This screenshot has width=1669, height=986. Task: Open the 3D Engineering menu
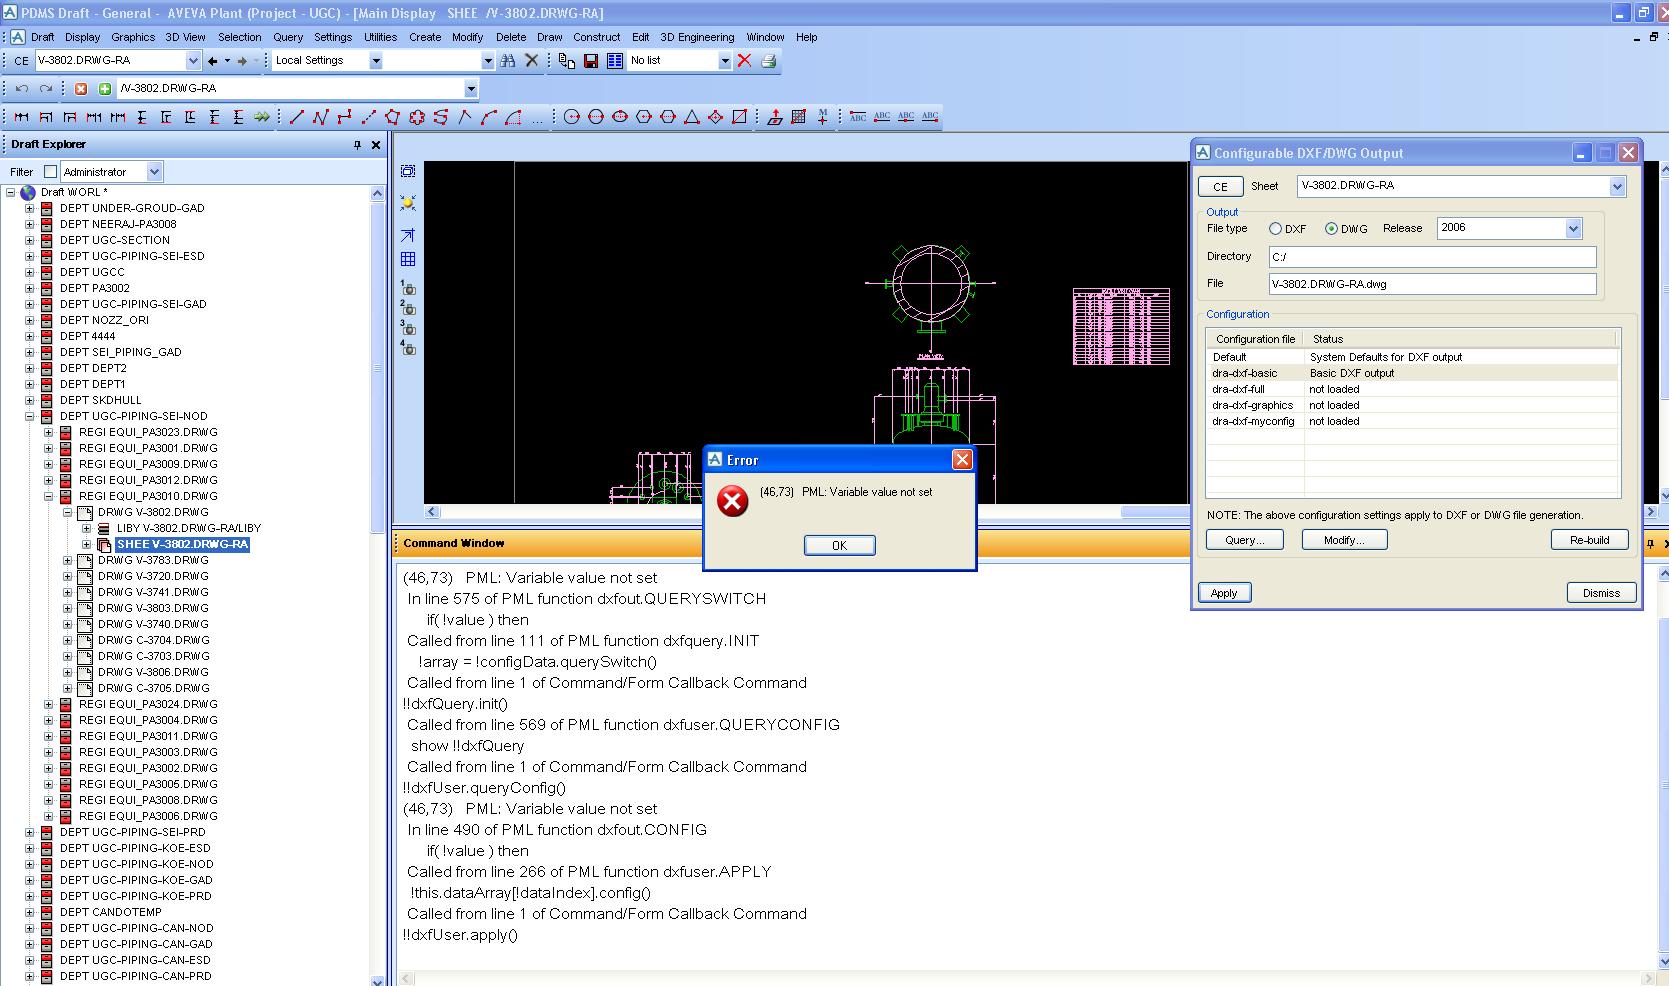tap(697, 37)
